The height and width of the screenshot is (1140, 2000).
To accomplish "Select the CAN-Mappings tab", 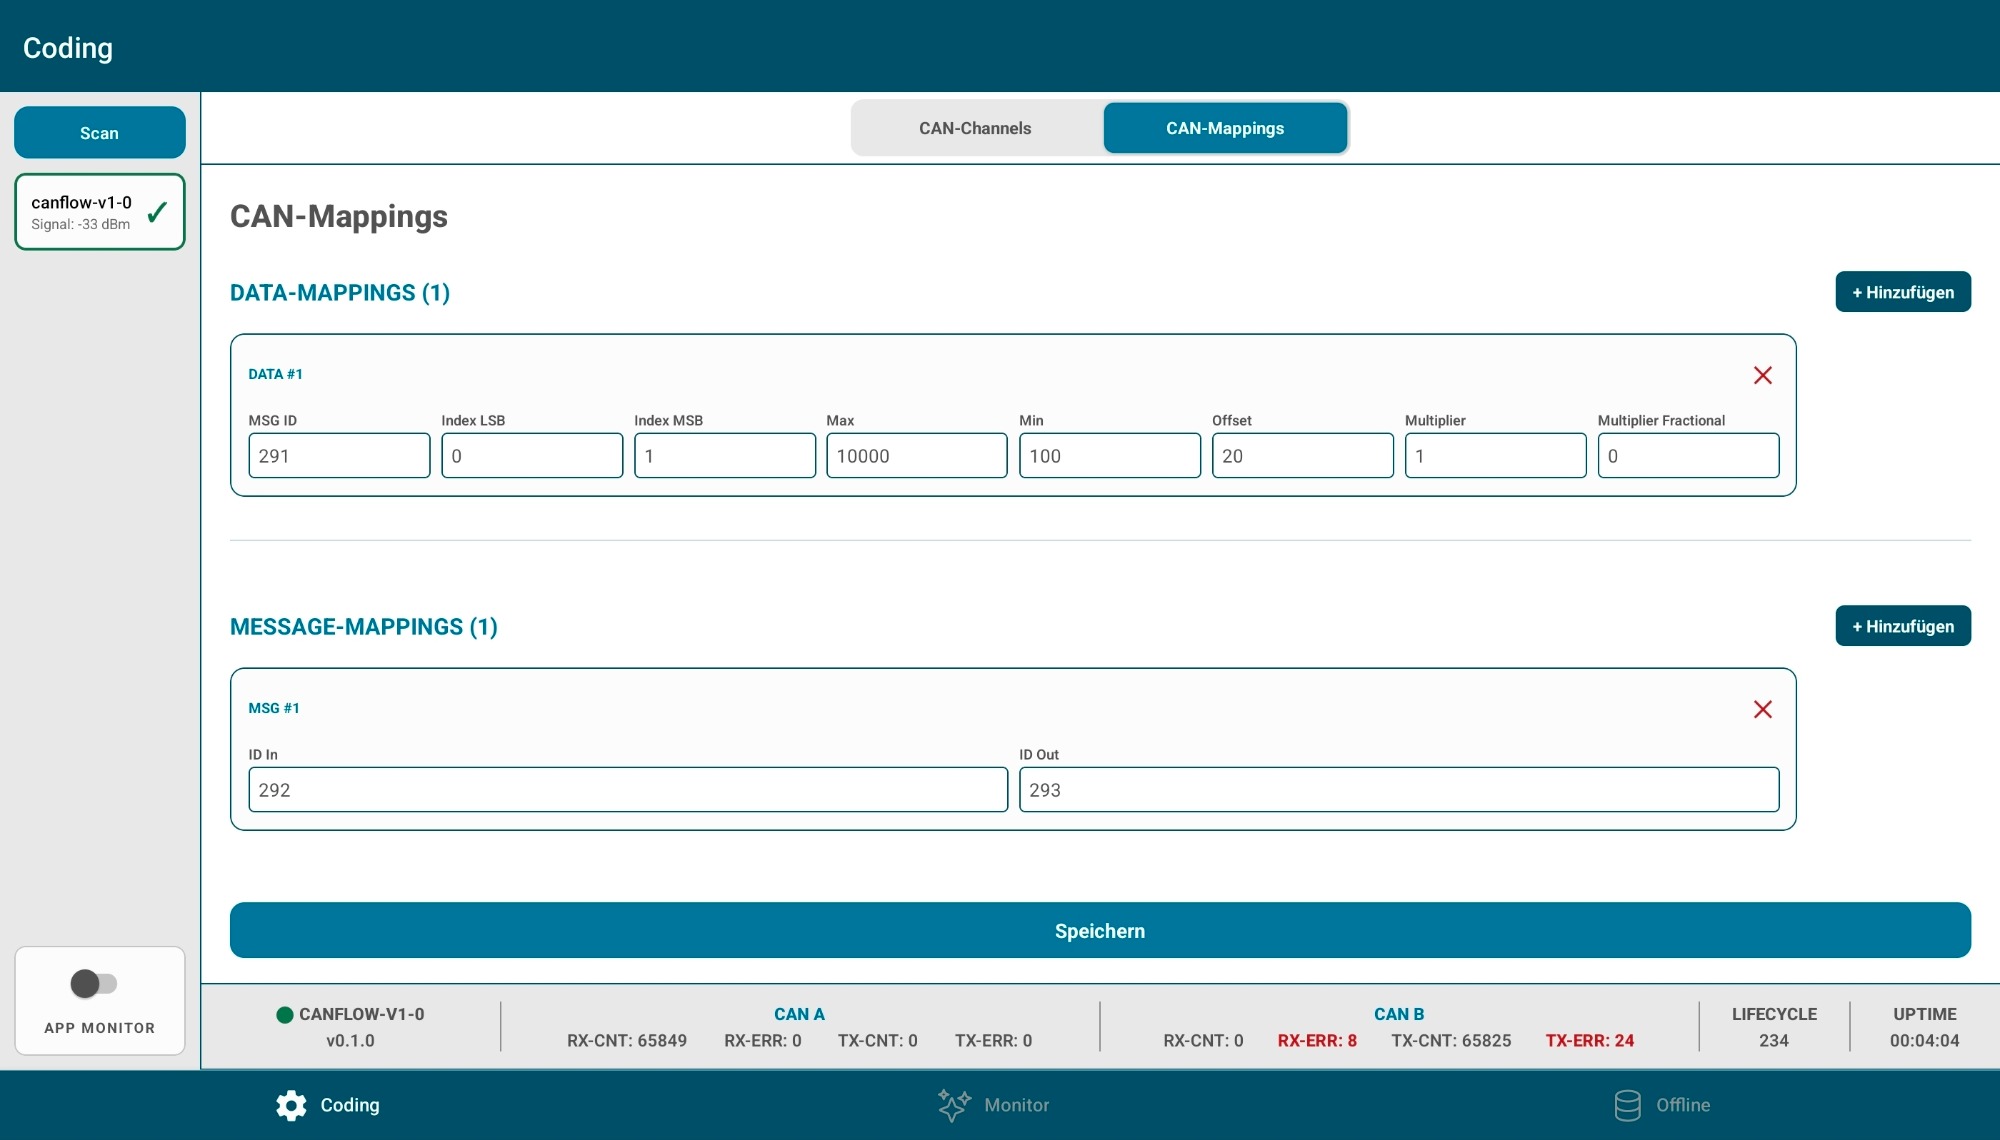I will click(1224, 128).
